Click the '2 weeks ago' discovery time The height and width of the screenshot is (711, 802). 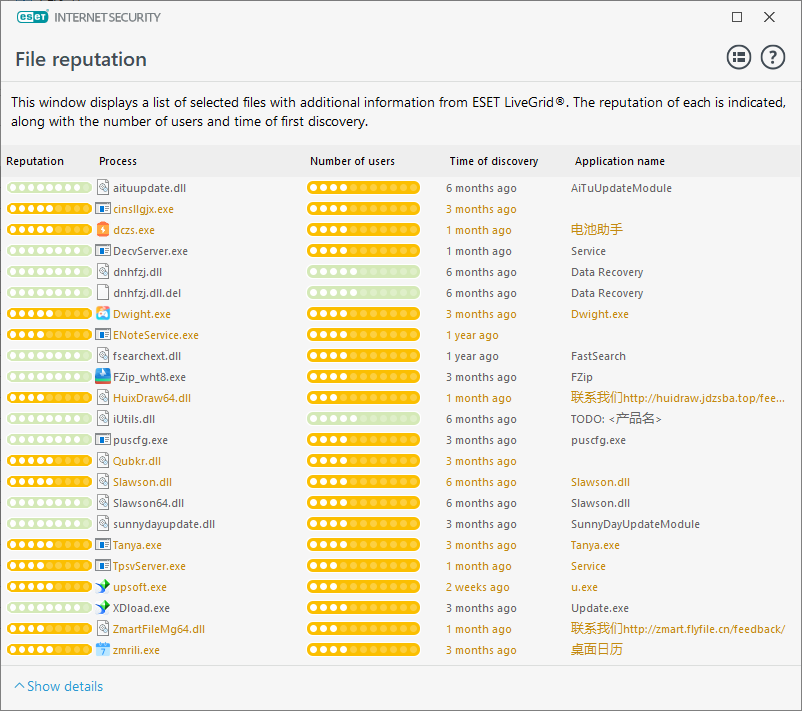click(x=477, y=587)
